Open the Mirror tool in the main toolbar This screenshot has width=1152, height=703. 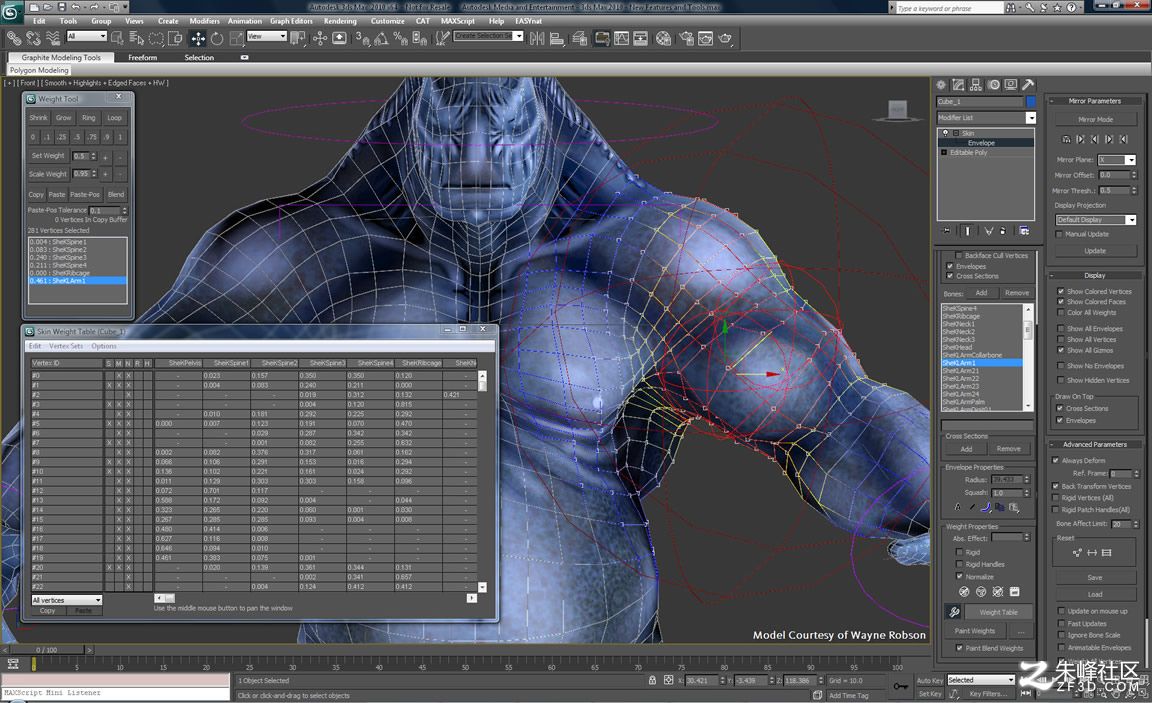pos(537,38)
